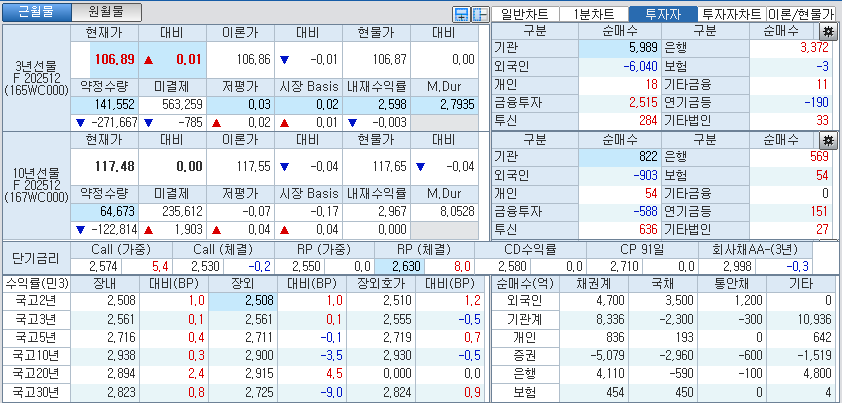The height and width of the screenshot is (403, 842).
Task: Click the 순매수(억) column header
Action: click(x=526, y=284)
